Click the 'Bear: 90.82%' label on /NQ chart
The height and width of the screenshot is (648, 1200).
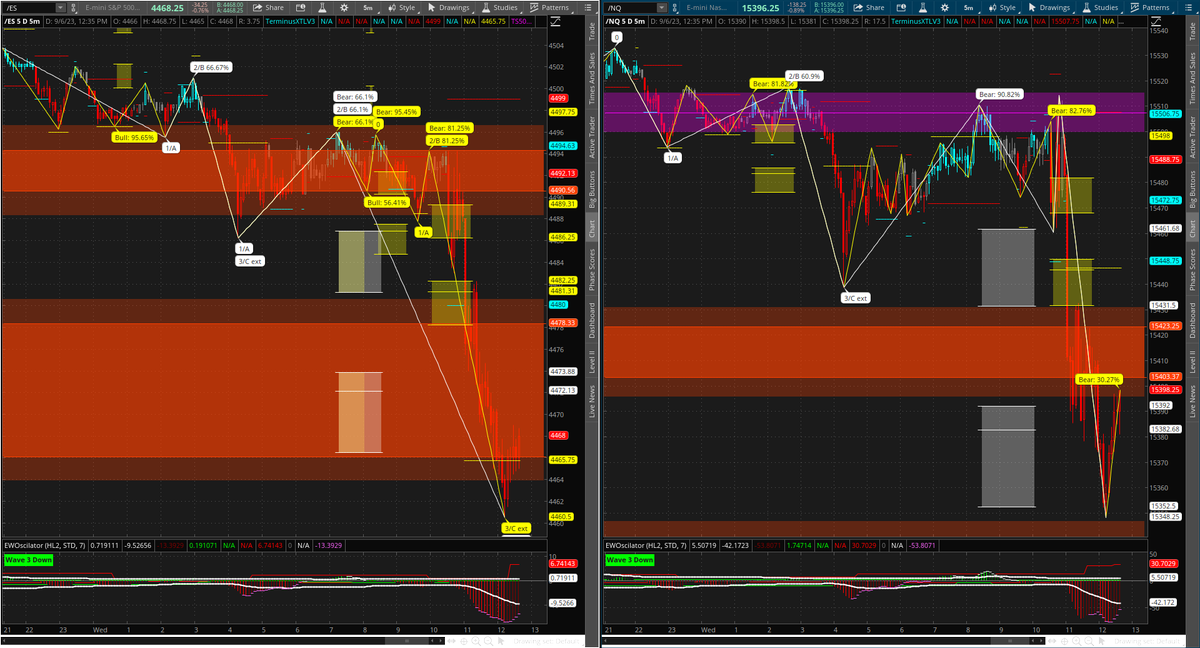pyautogui.click(x=1000, y=94)
